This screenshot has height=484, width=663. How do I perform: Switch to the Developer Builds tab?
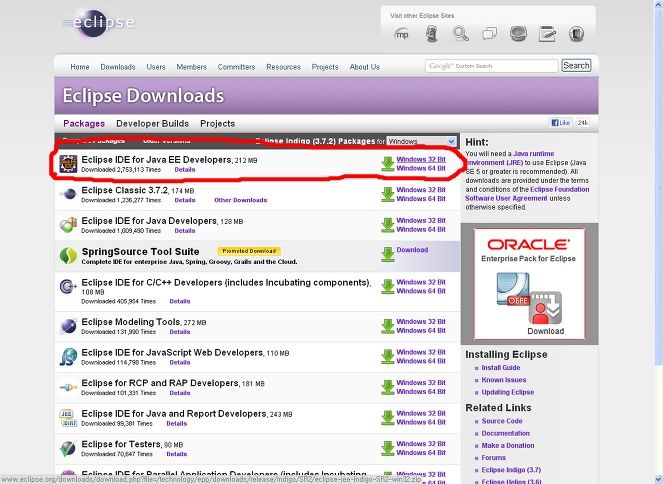[x=152, y=123]
